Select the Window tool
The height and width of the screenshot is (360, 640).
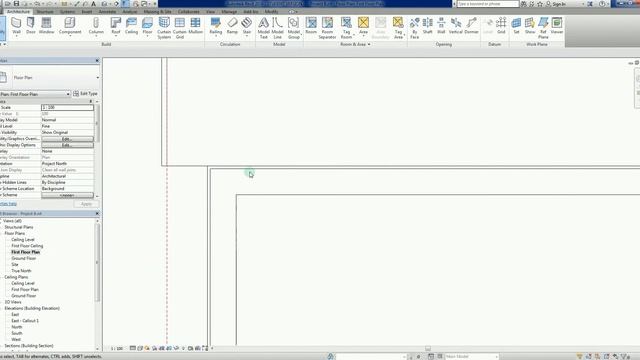[x=47, y=26]
